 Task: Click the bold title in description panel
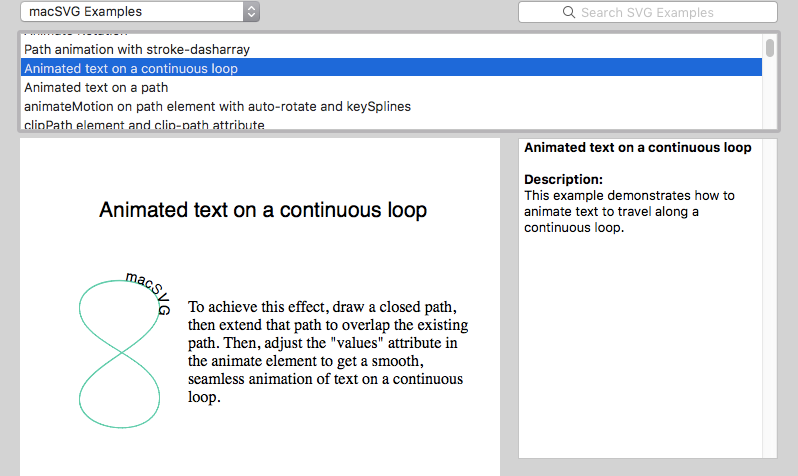(637, 148)
